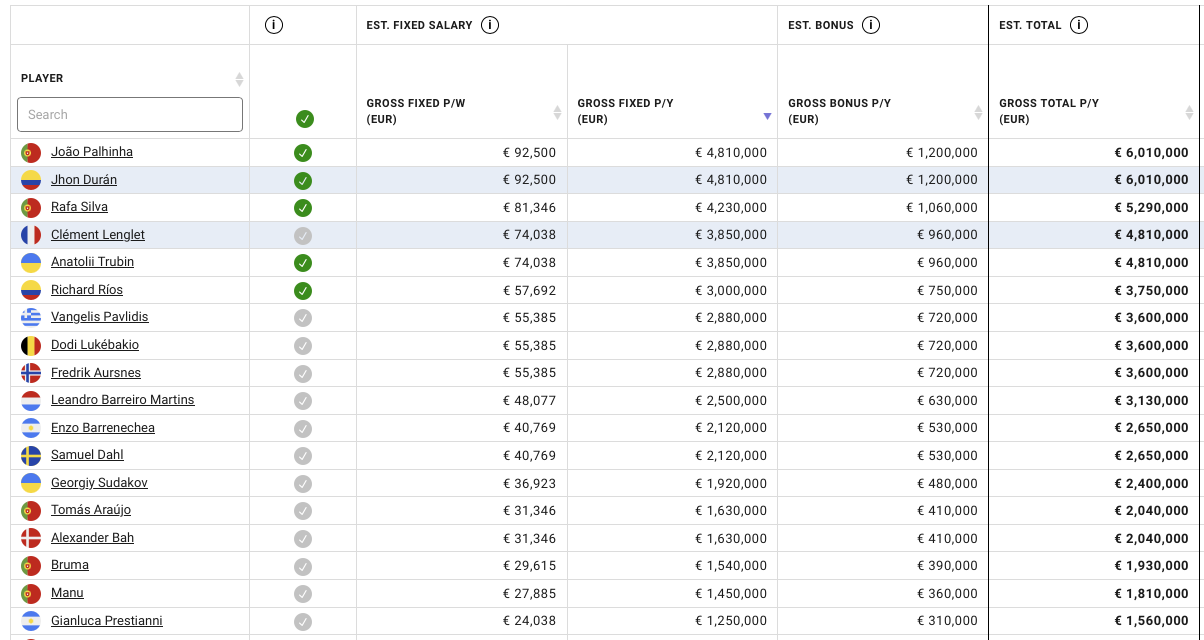Focus the player Search field
The height and width of the screenshot is (640, 1204).
click(130, 114)
